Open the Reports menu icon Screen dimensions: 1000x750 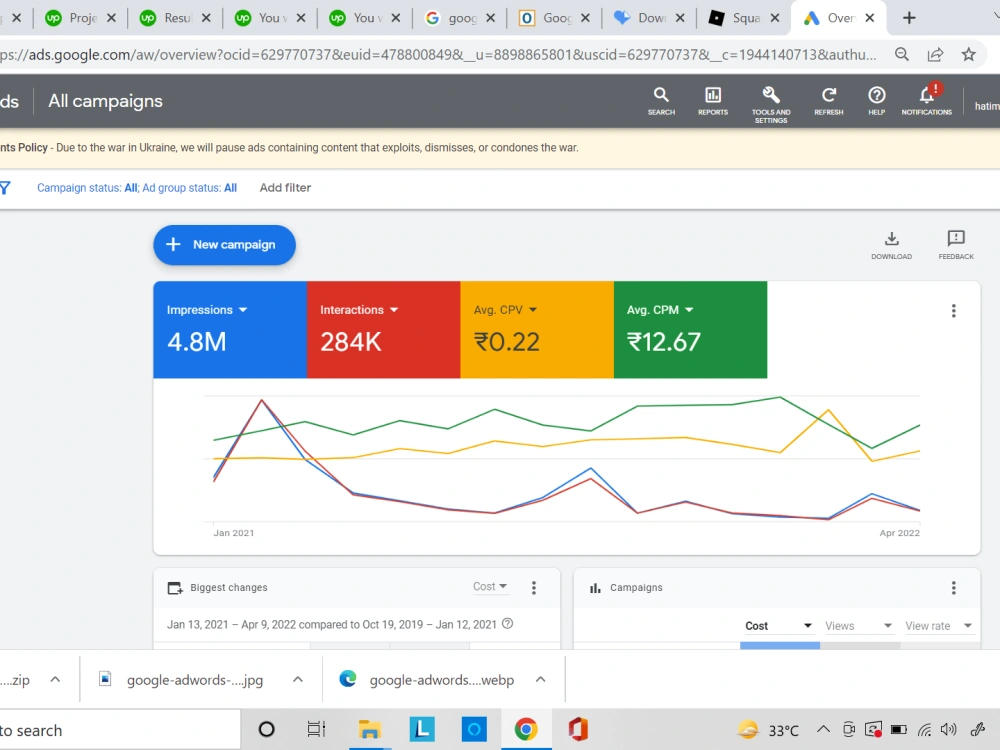[712, 101]
